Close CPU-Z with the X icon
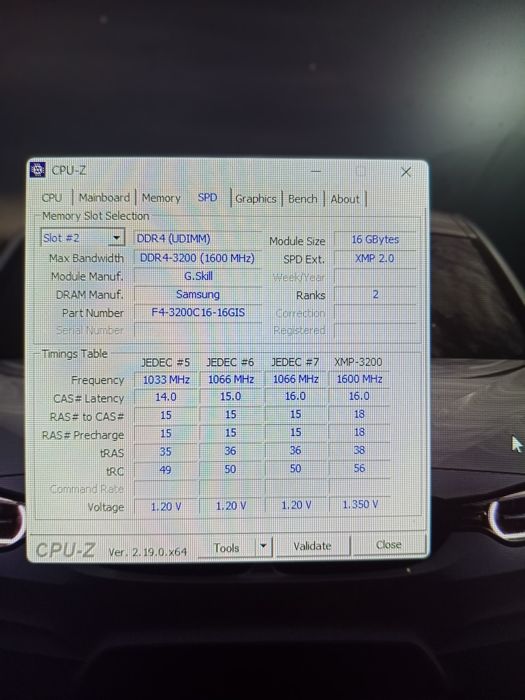This screenshot has height=700, width=525. point(406,172)
